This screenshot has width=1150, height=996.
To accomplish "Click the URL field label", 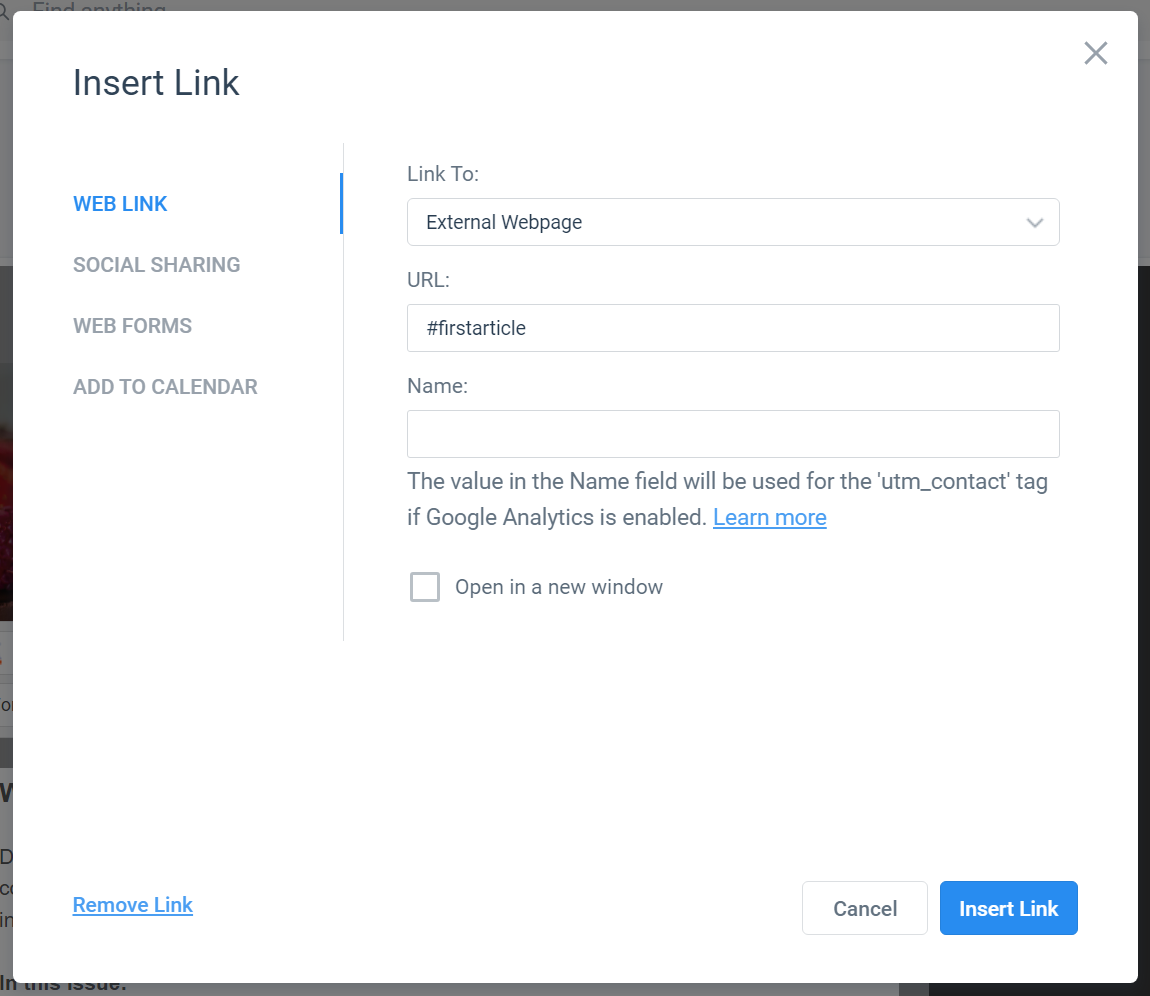I will tap(428, 280).
